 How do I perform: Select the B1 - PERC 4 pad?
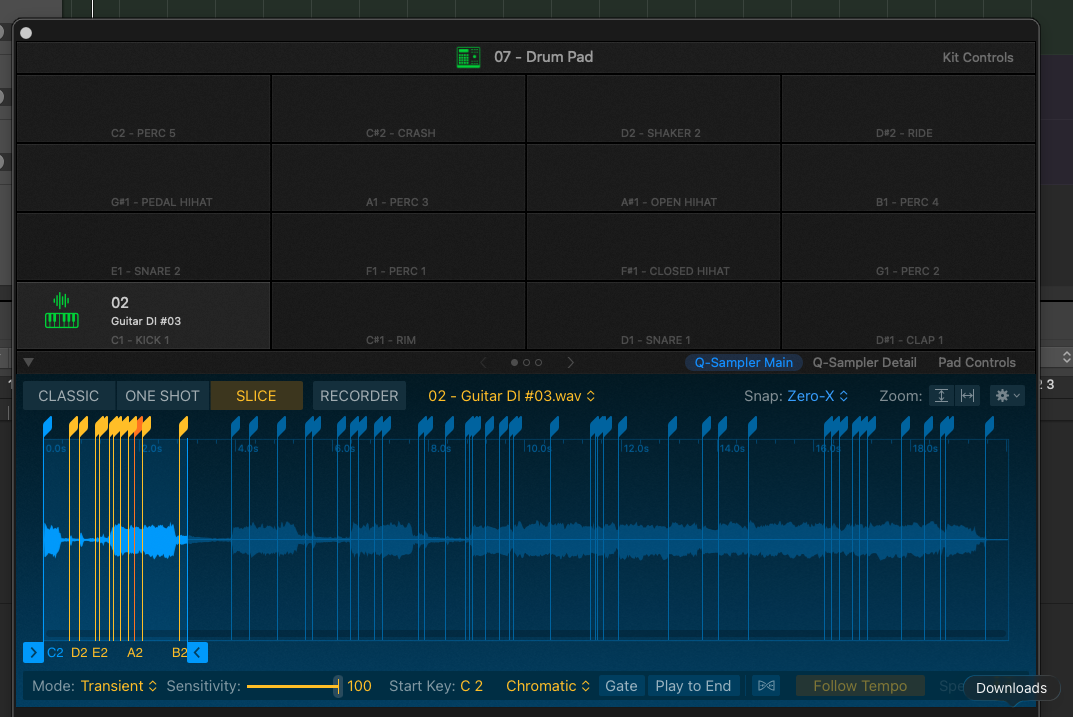[908, 178]
